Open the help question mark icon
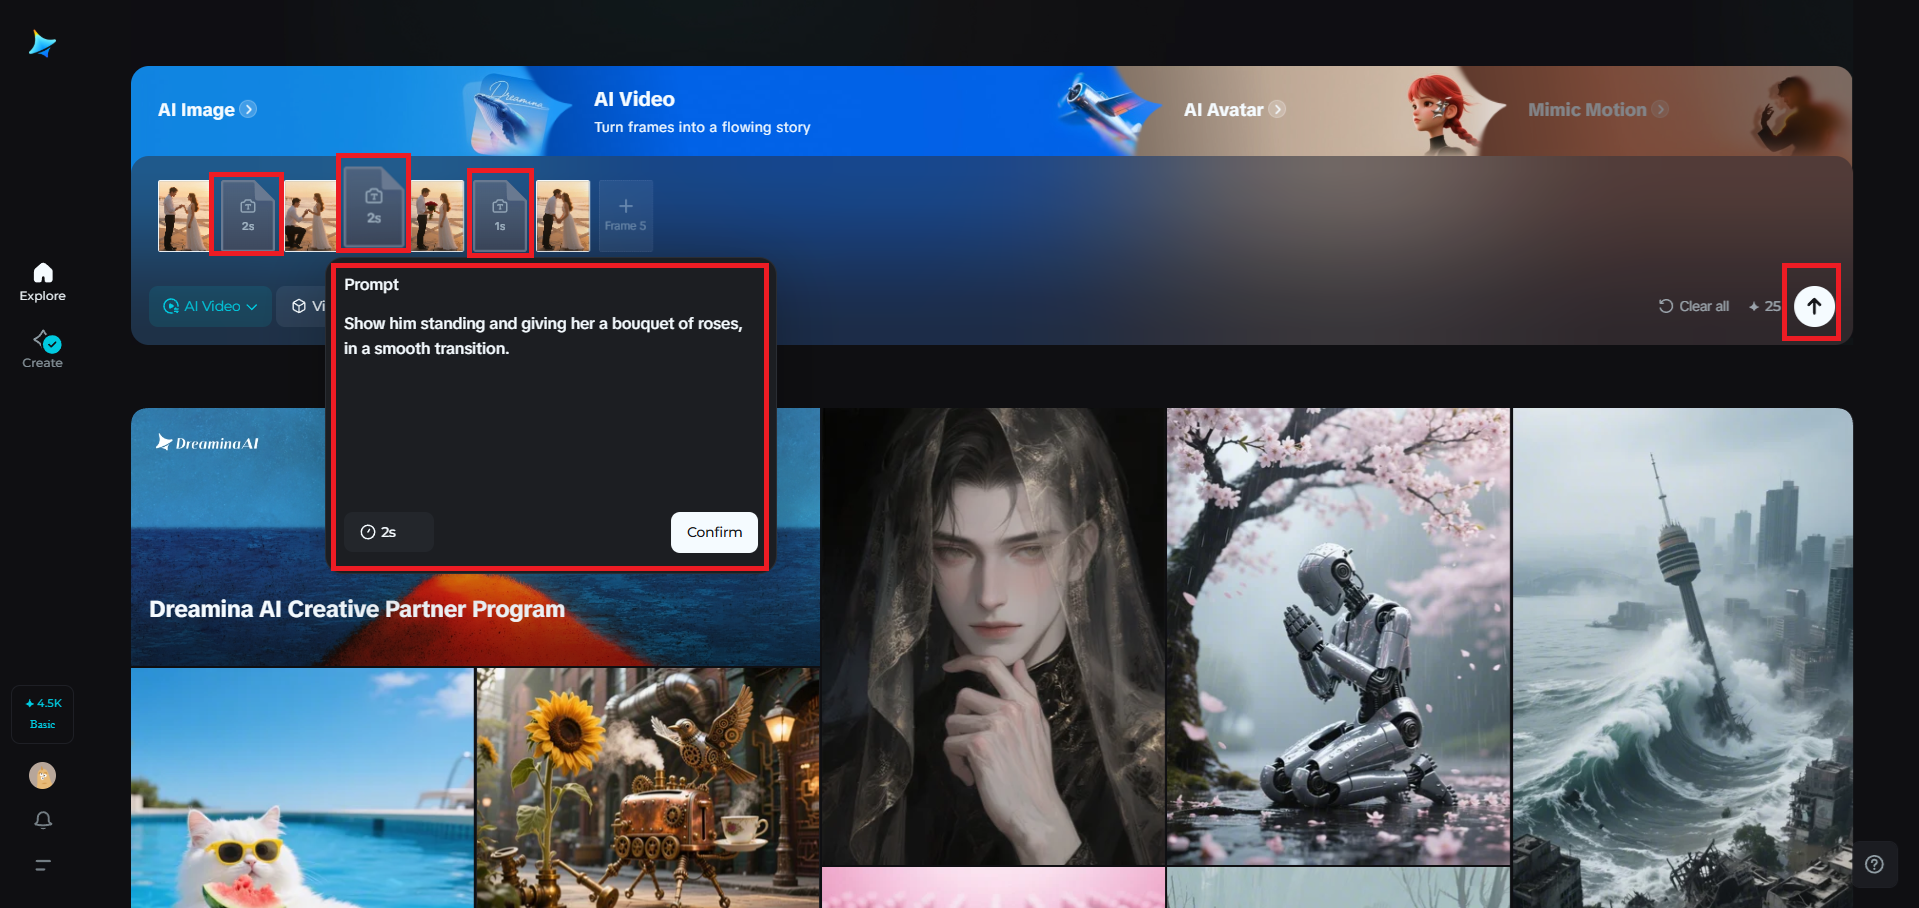The width and height of the screenshot is (1919, 908). 1875,864
